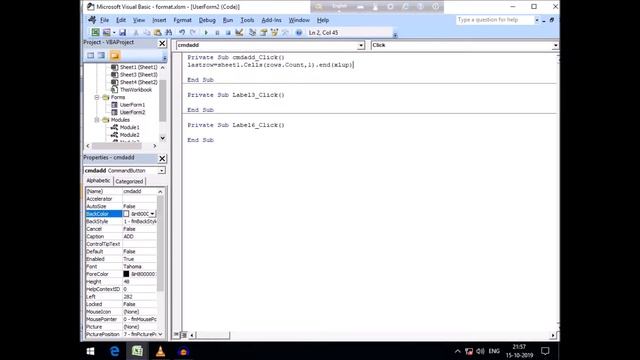The image size is (640, 360).
Task: Toggle Folders button in Project panel
Action: [x=115, y=56]
